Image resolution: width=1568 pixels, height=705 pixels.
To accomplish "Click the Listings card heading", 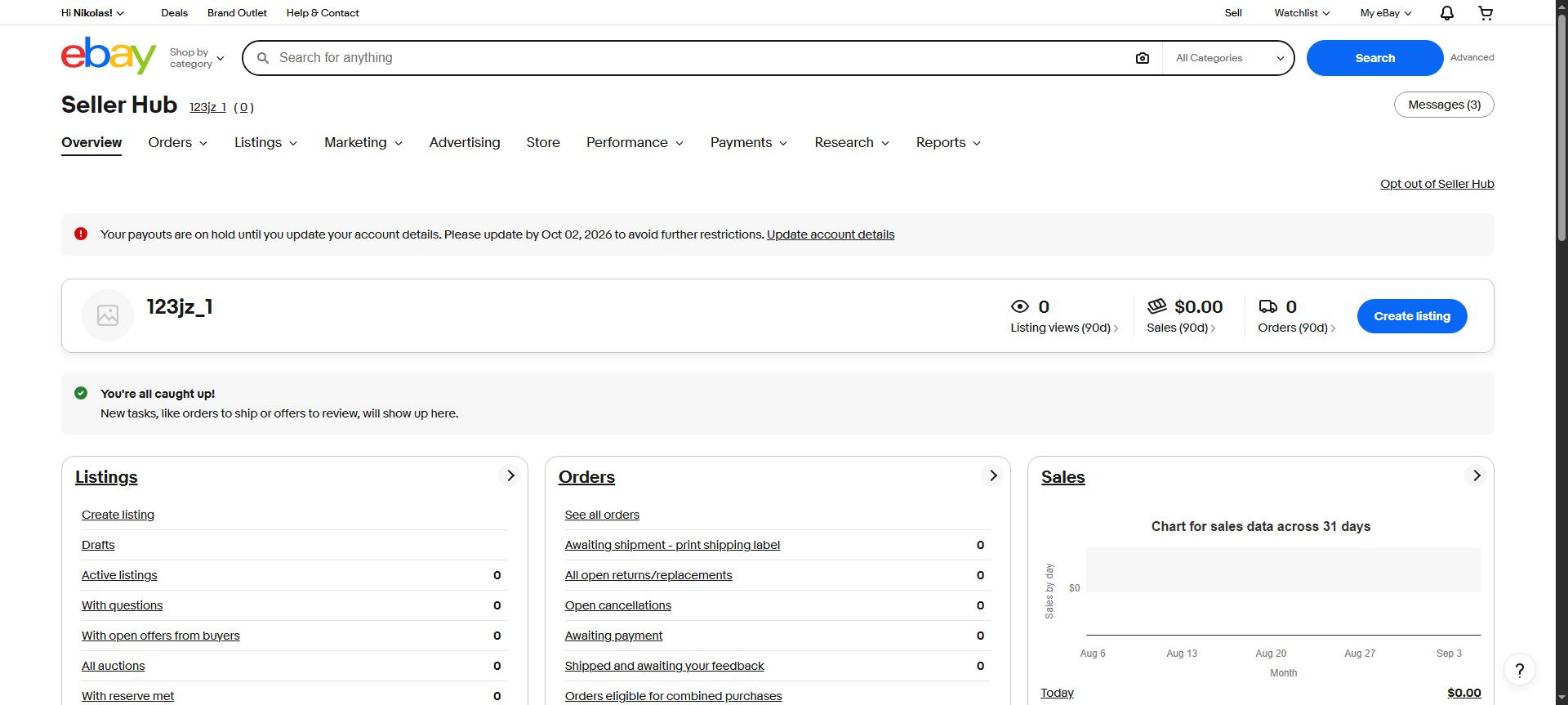I will pyautogui.click(x=106, y=477).
